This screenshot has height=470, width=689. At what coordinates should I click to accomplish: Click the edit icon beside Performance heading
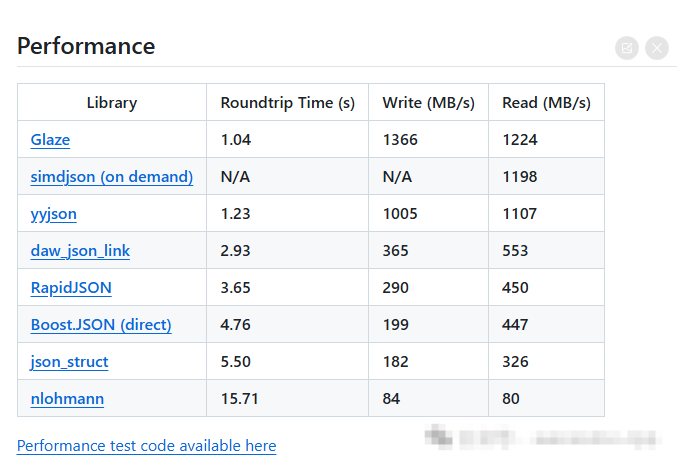click(x=627, y=48)
